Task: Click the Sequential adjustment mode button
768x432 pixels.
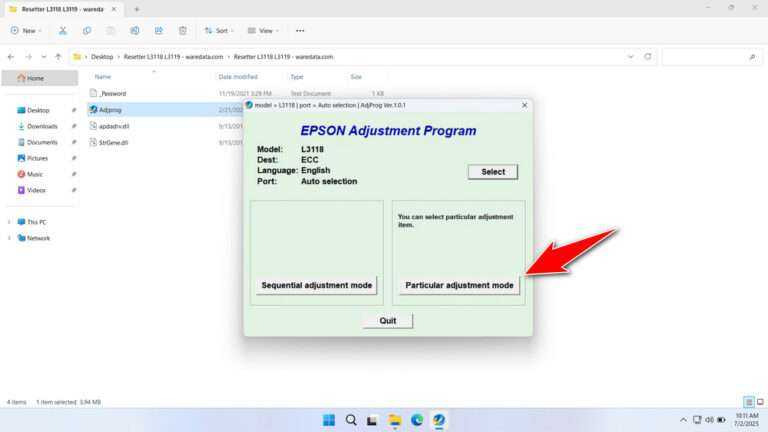Action: click(x=316, y=285)
